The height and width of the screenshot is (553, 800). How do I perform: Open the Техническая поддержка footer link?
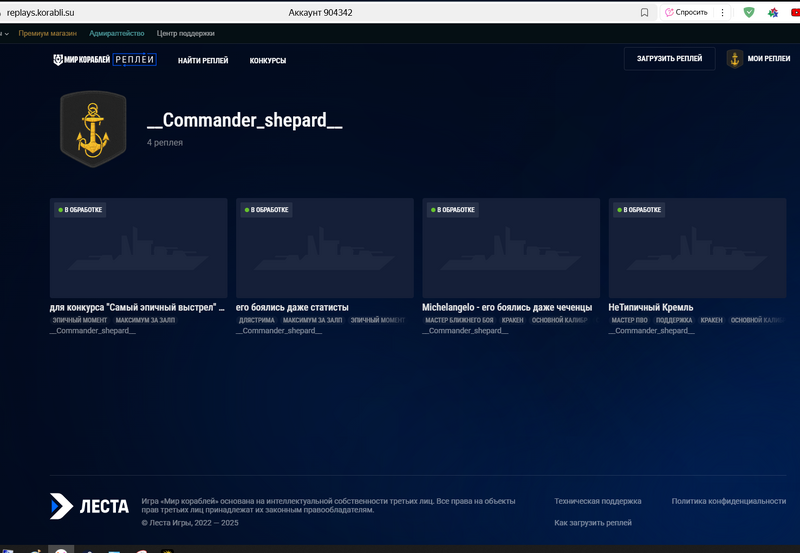(598, 501)
